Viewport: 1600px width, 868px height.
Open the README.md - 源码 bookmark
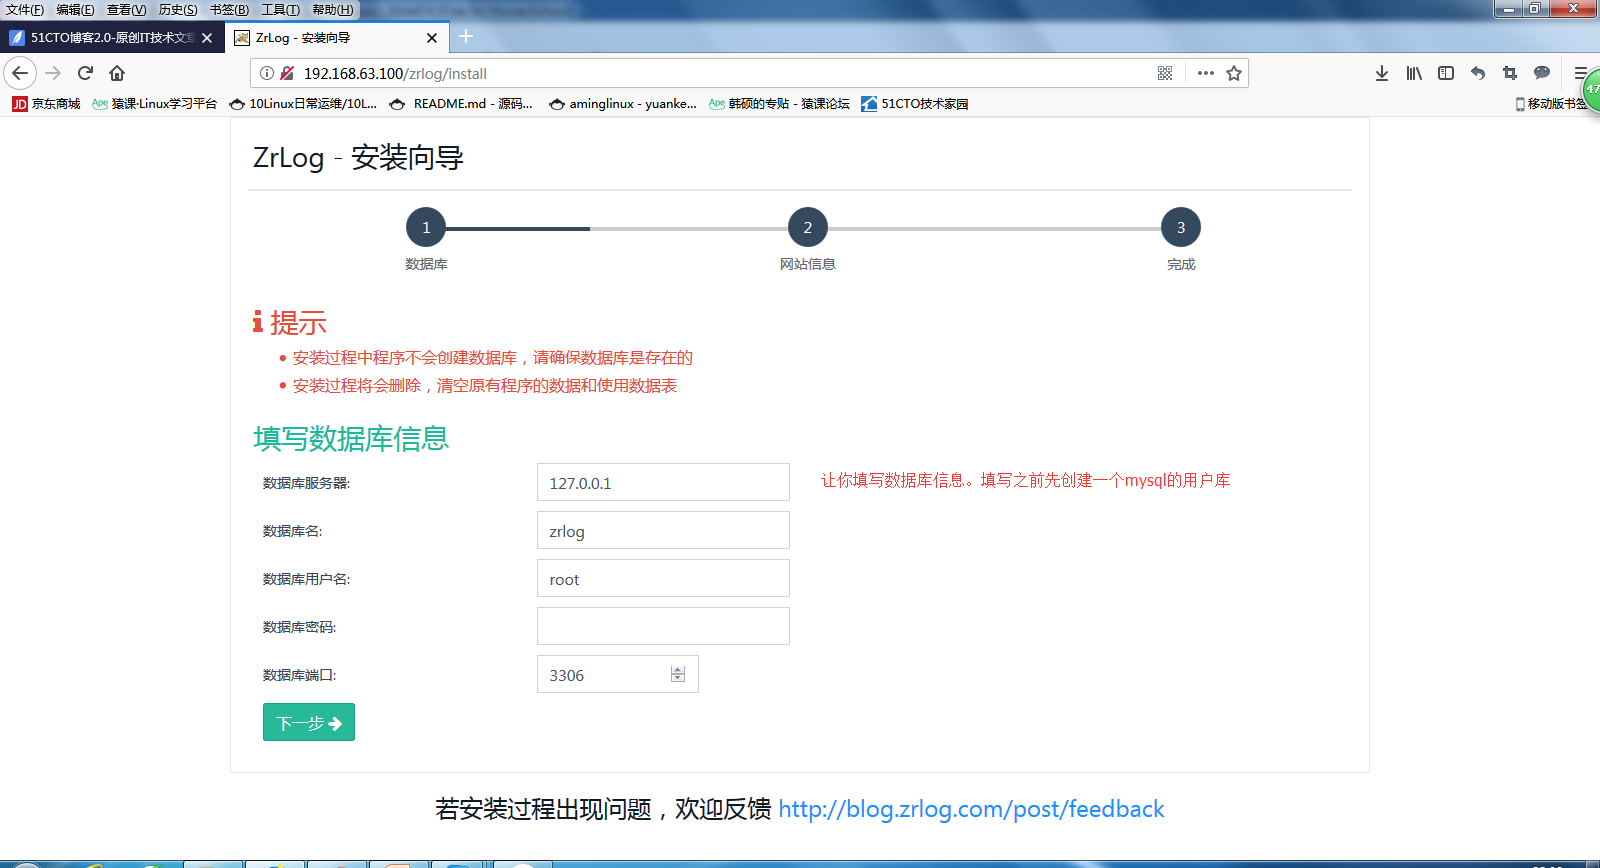[461, 104]
